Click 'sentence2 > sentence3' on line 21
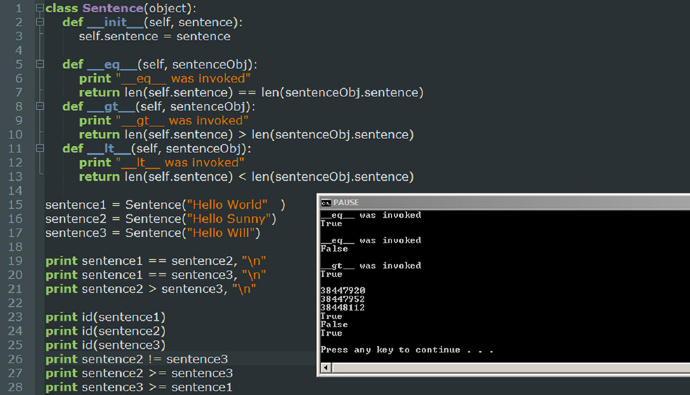The width and height of the screenshot is (690, 395). click(x=152, y=289)
